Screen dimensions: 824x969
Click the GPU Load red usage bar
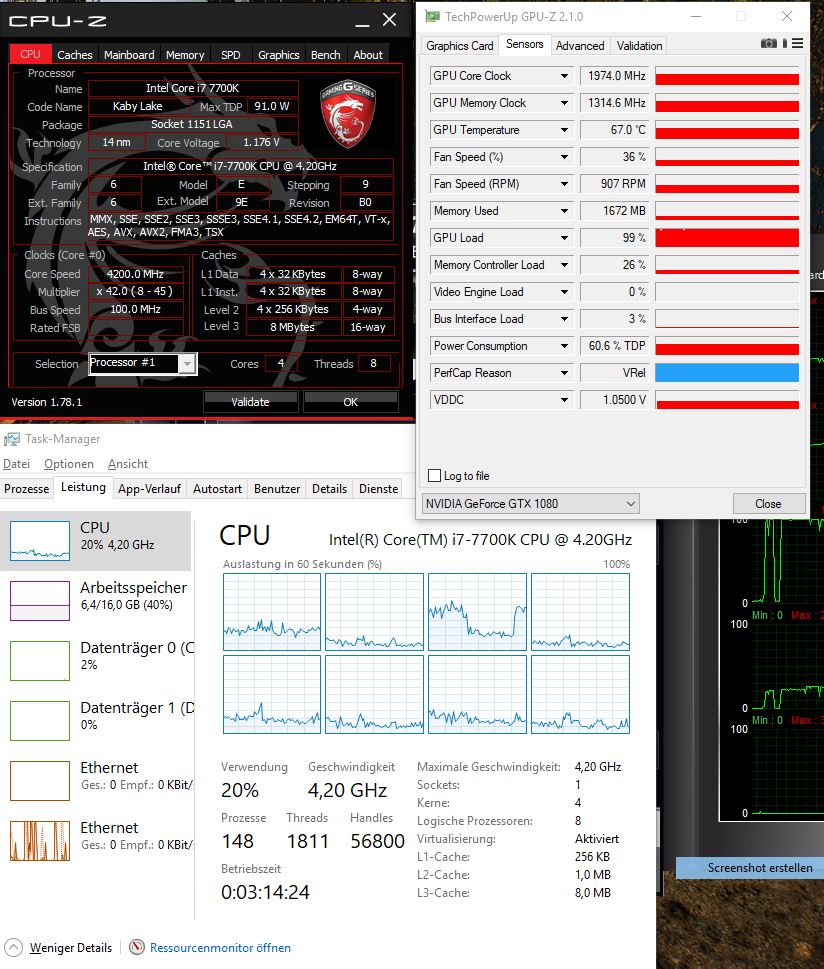(x=727, y=238)
